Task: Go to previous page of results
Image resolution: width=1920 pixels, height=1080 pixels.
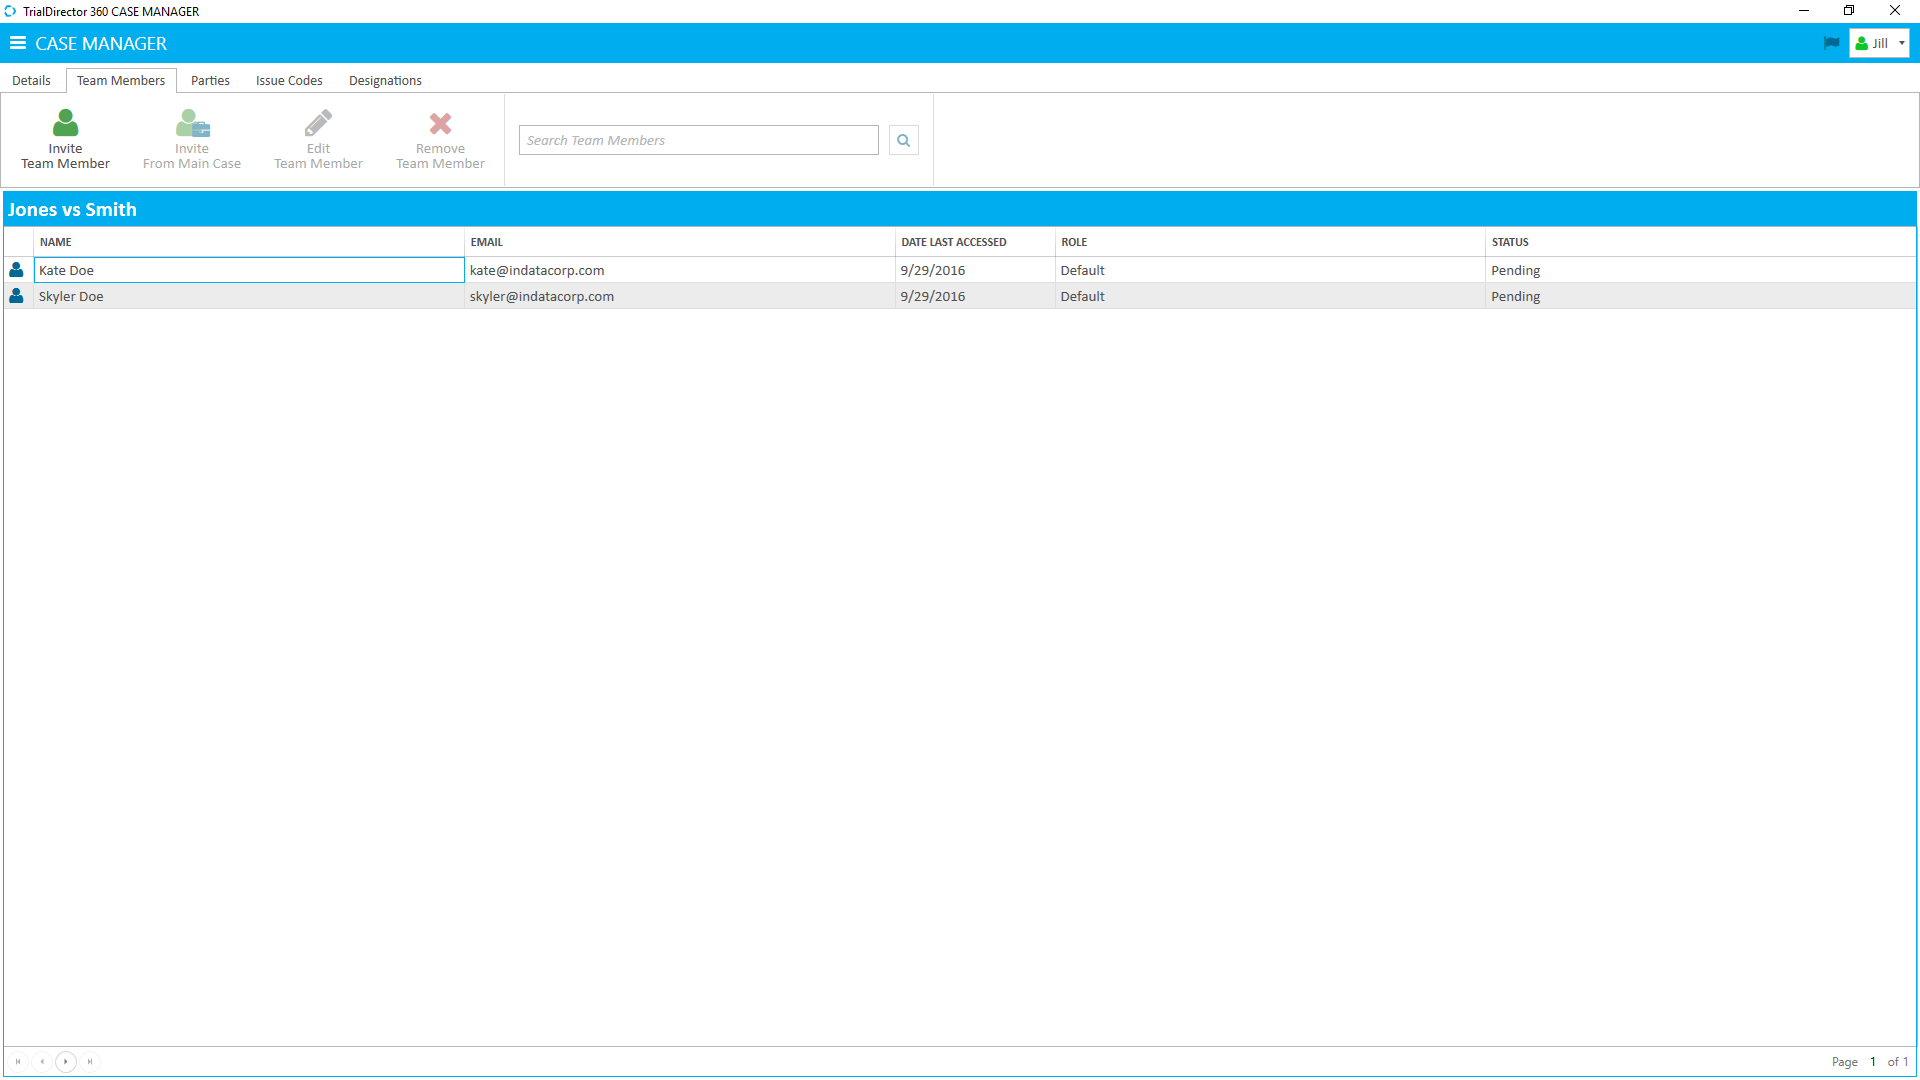Action: click(42, 1061)
